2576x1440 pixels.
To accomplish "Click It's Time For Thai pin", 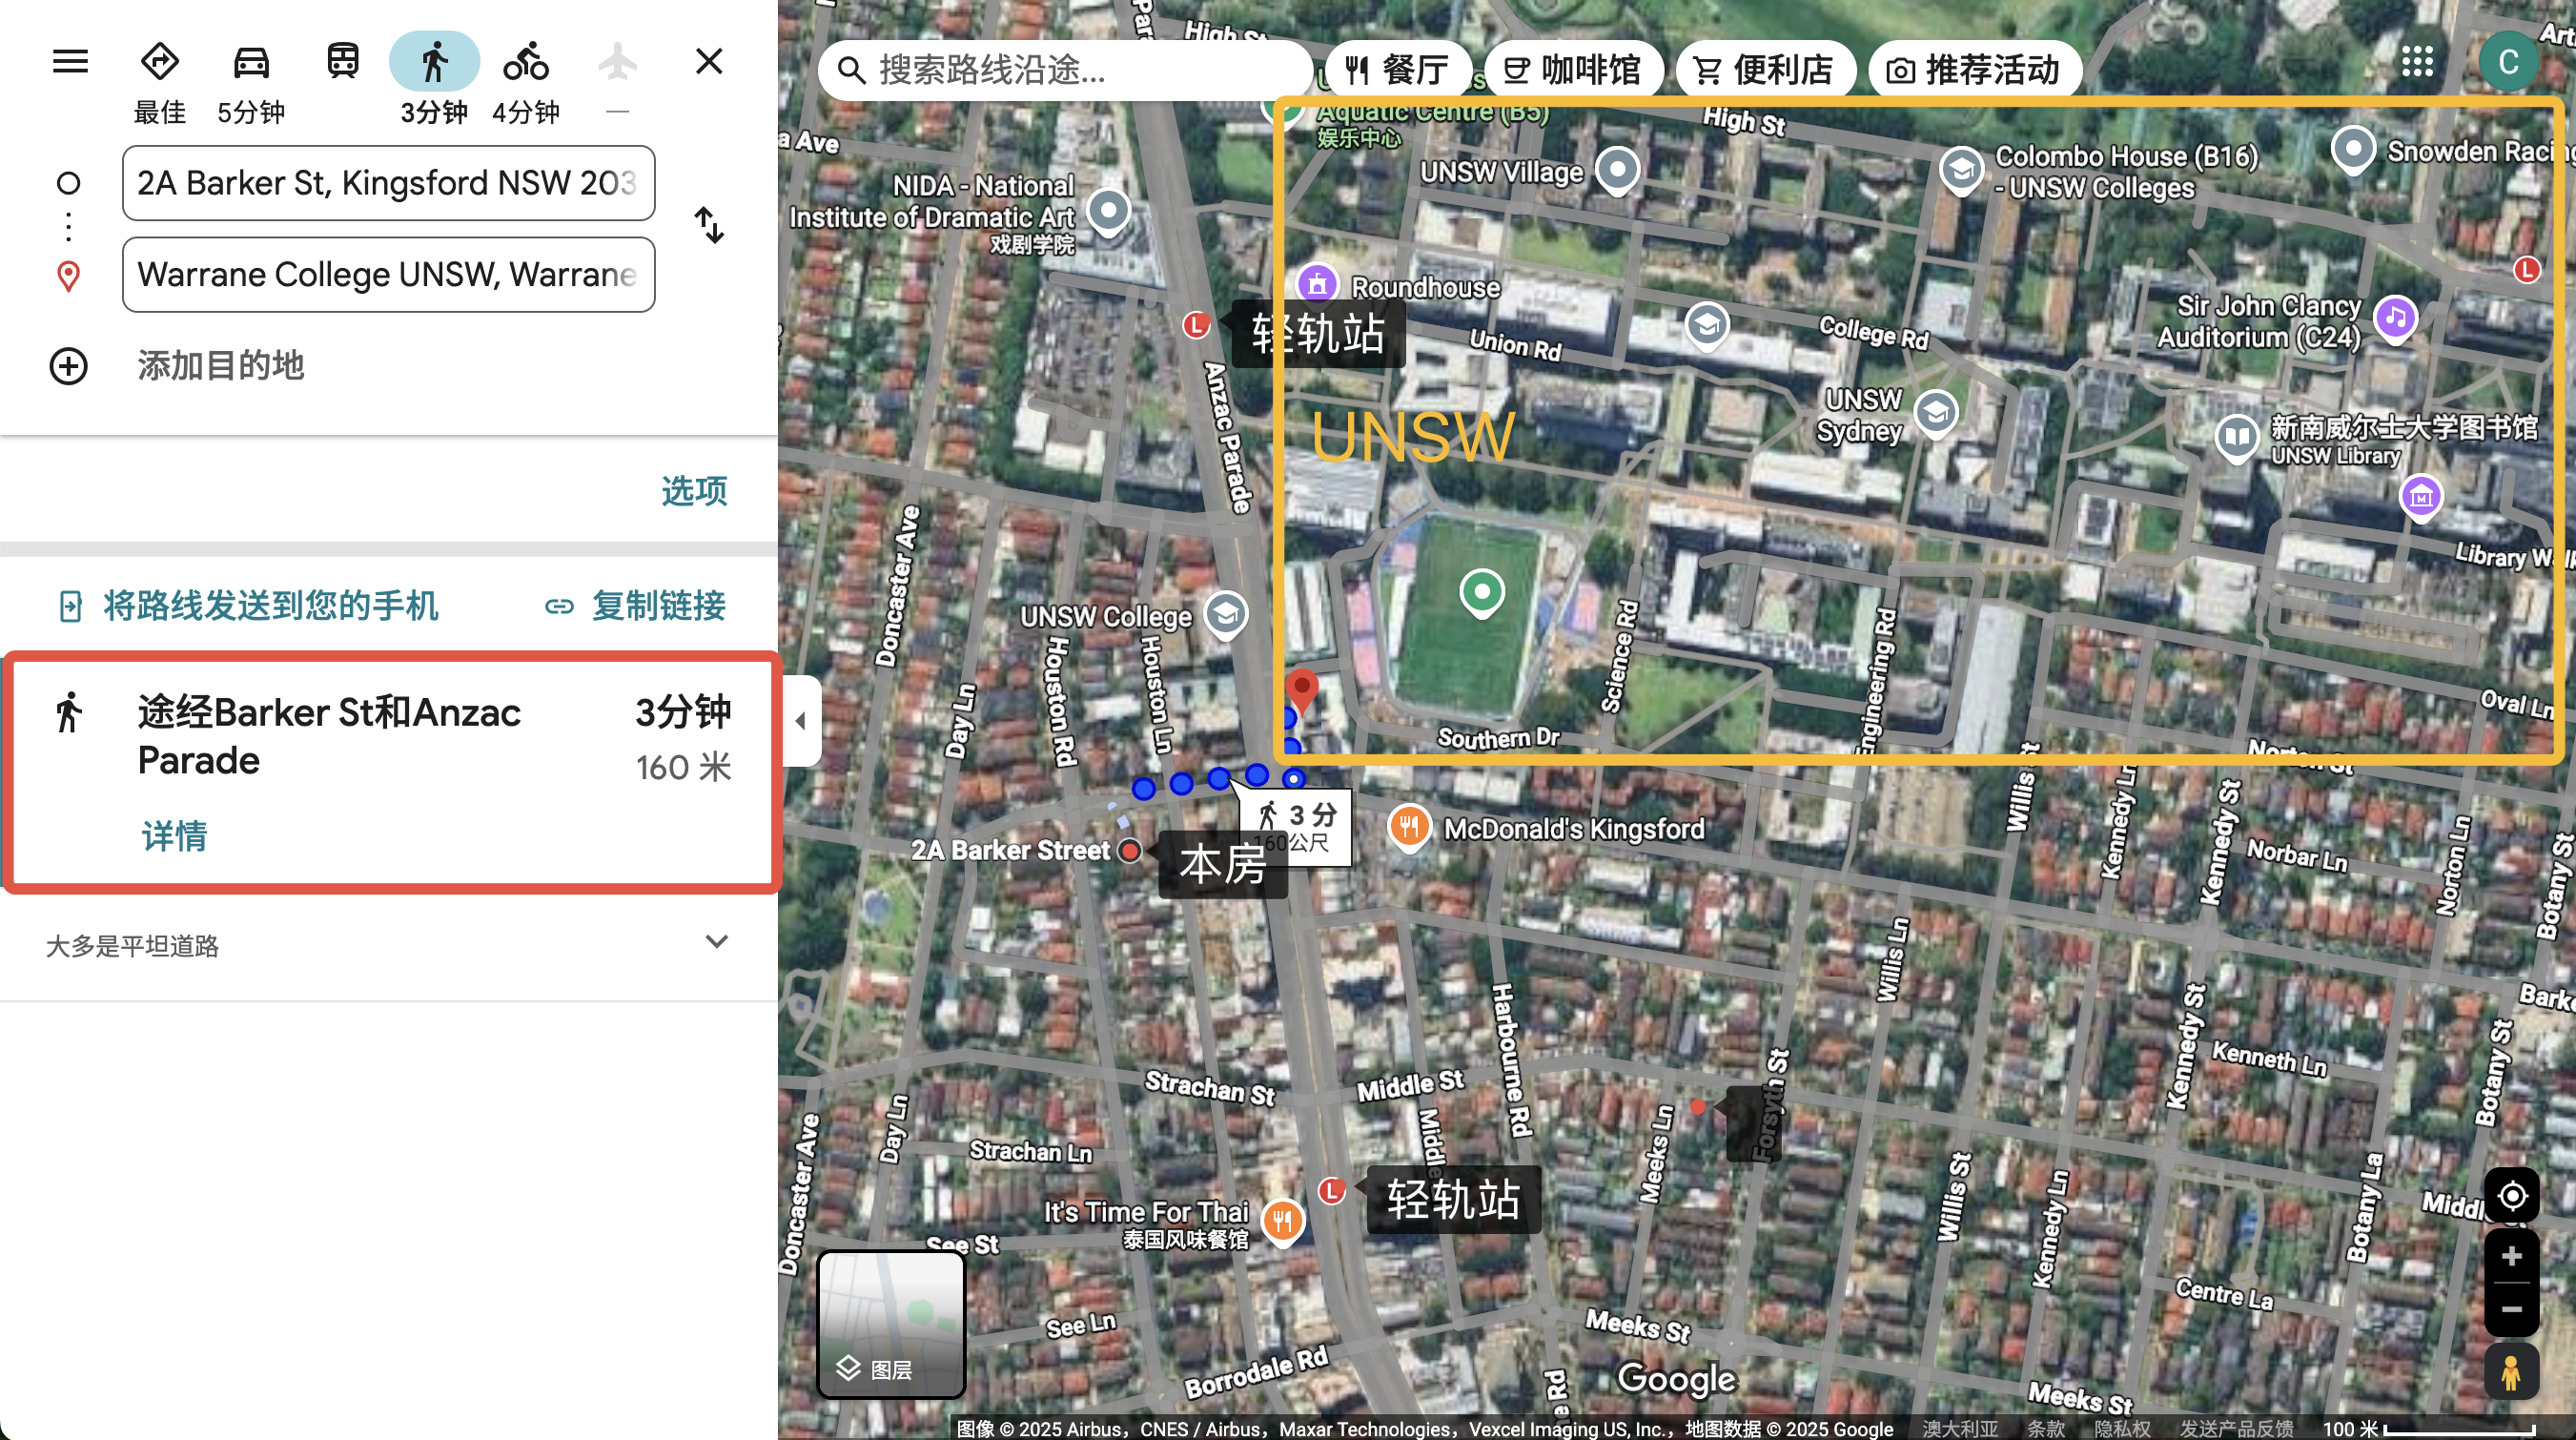I will 1283,1220.
